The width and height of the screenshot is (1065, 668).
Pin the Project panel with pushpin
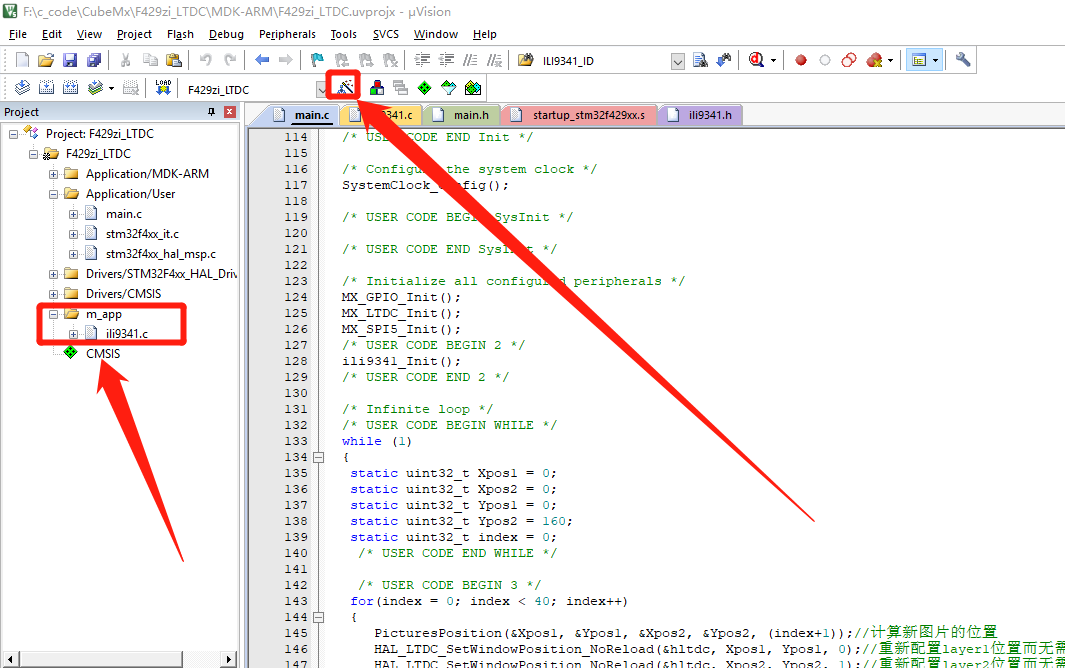pos(211,112)
